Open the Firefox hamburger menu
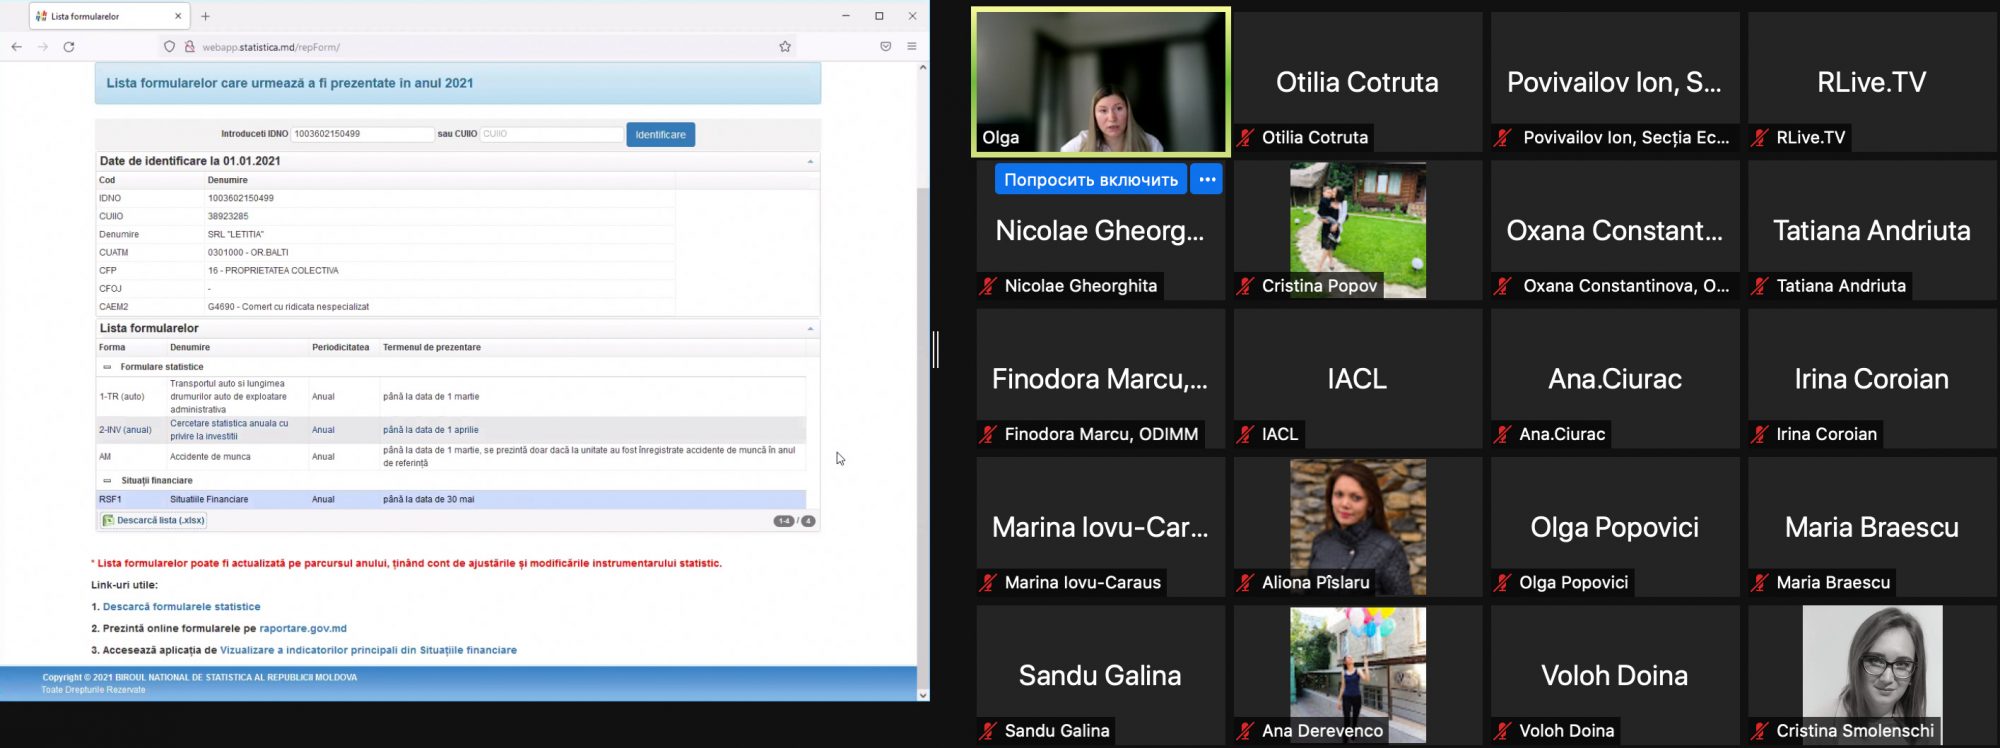The image size is (2000, 748). click(x=911, y=47)
